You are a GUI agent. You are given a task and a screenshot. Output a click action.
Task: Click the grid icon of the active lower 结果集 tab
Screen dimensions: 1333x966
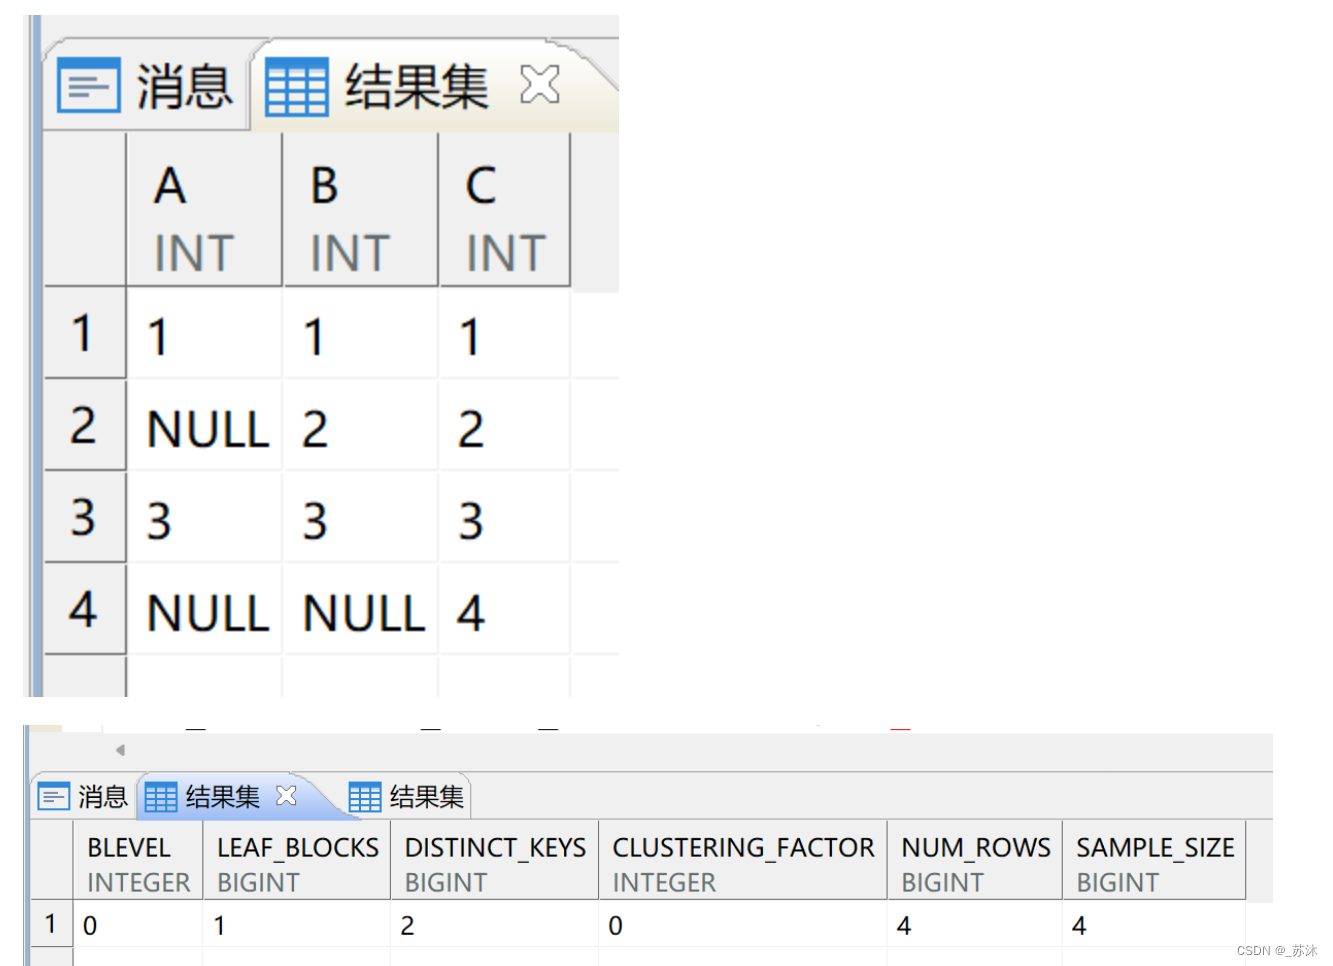[x=160, y=796]
